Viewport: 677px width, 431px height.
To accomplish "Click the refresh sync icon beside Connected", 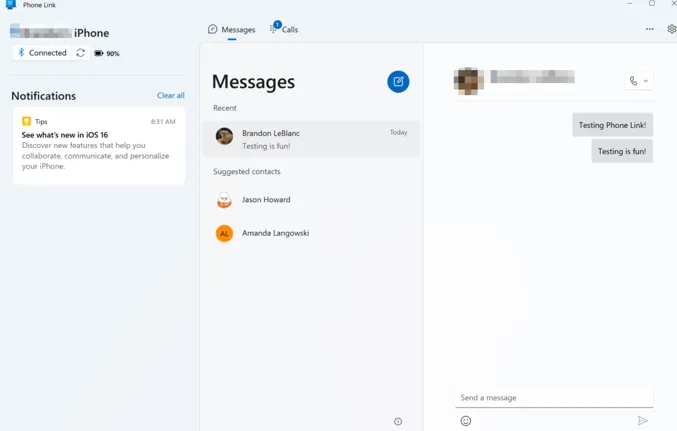I will [80, 53].
